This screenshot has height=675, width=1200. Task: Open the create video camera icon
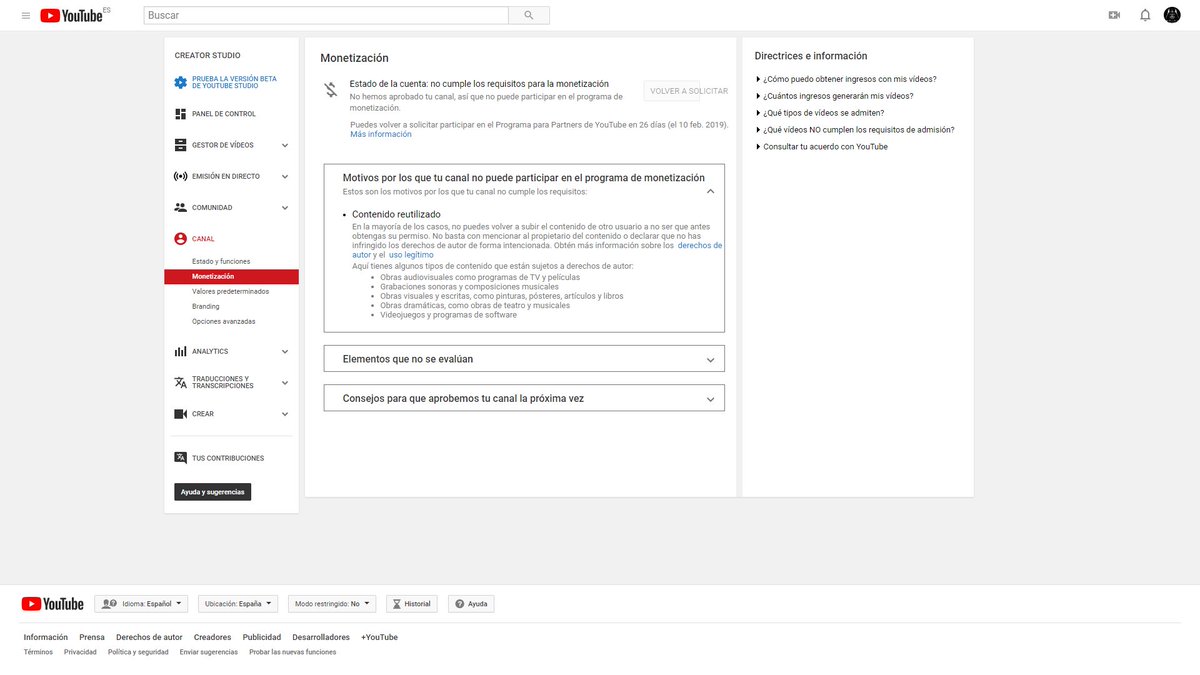coord(1114,15)
